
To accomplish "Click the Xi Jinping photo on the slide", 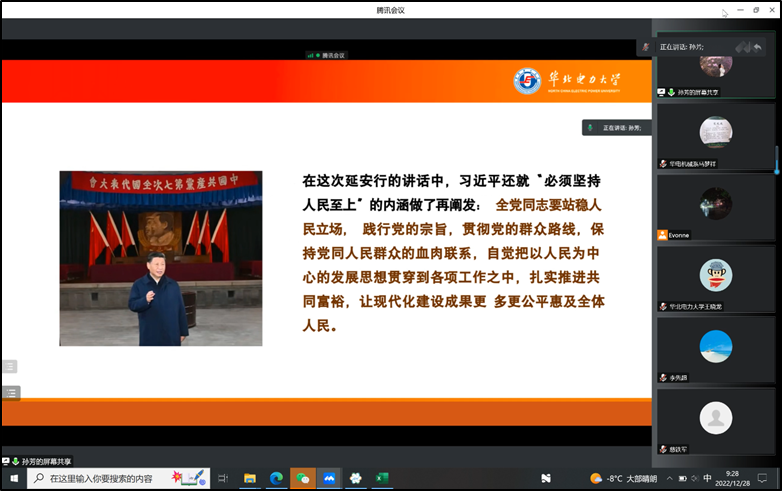I will click(x=161, y=258).
